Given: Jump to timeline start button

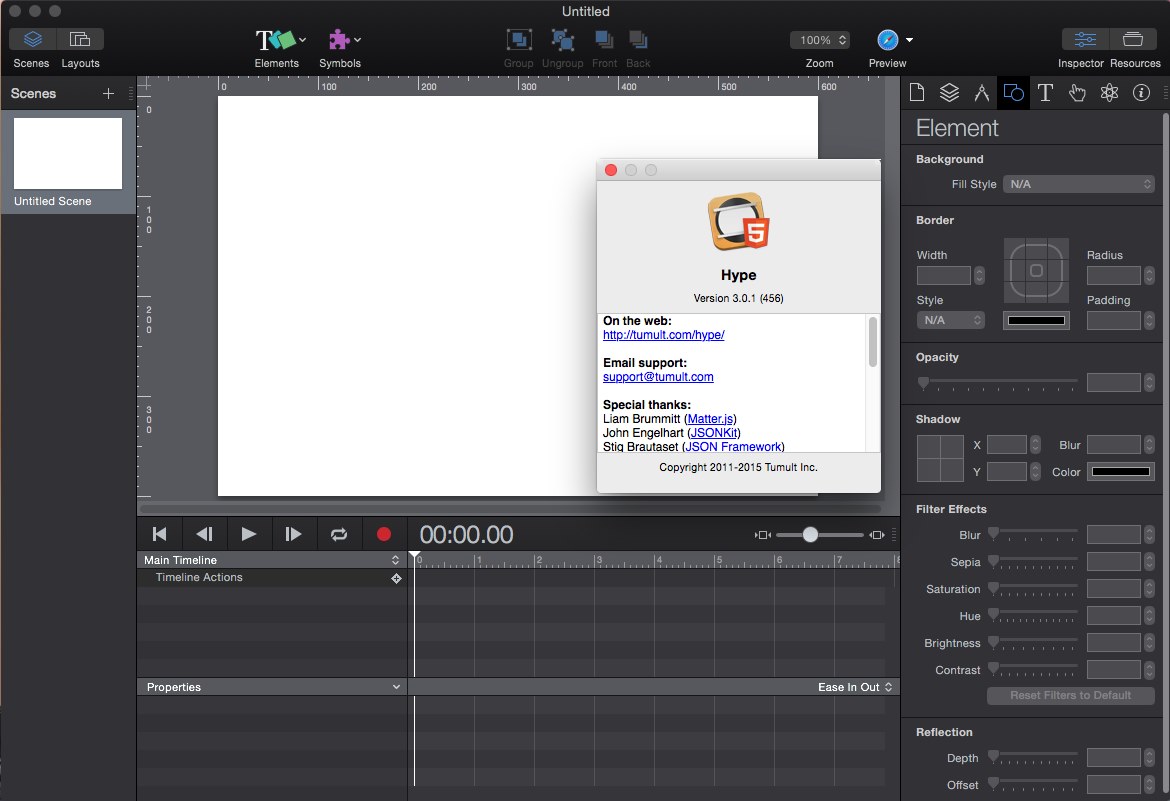Looking at the screenshot, I should [x=159, y=534].
